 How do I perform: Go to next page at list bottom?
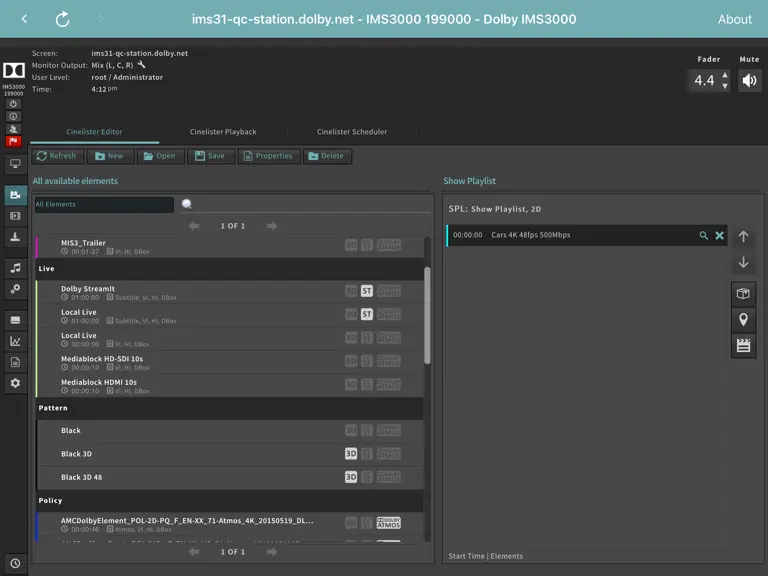tap(272, 552)
